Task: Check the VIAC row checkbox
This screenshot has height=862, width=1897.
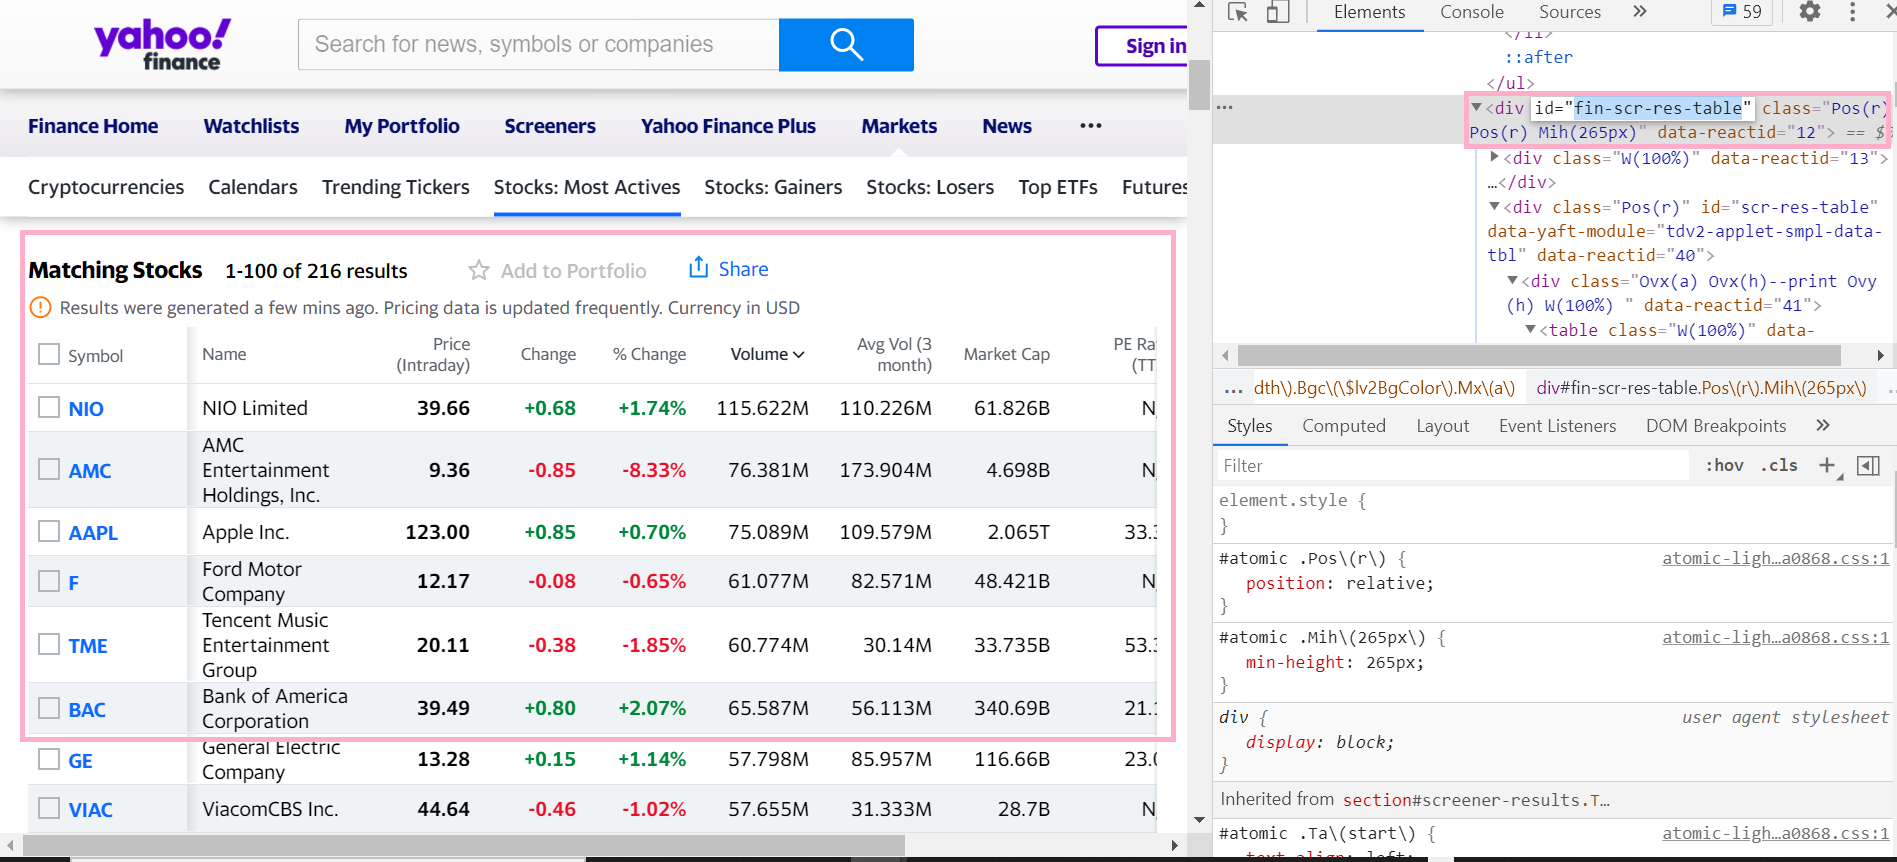Action: [49, 808]
